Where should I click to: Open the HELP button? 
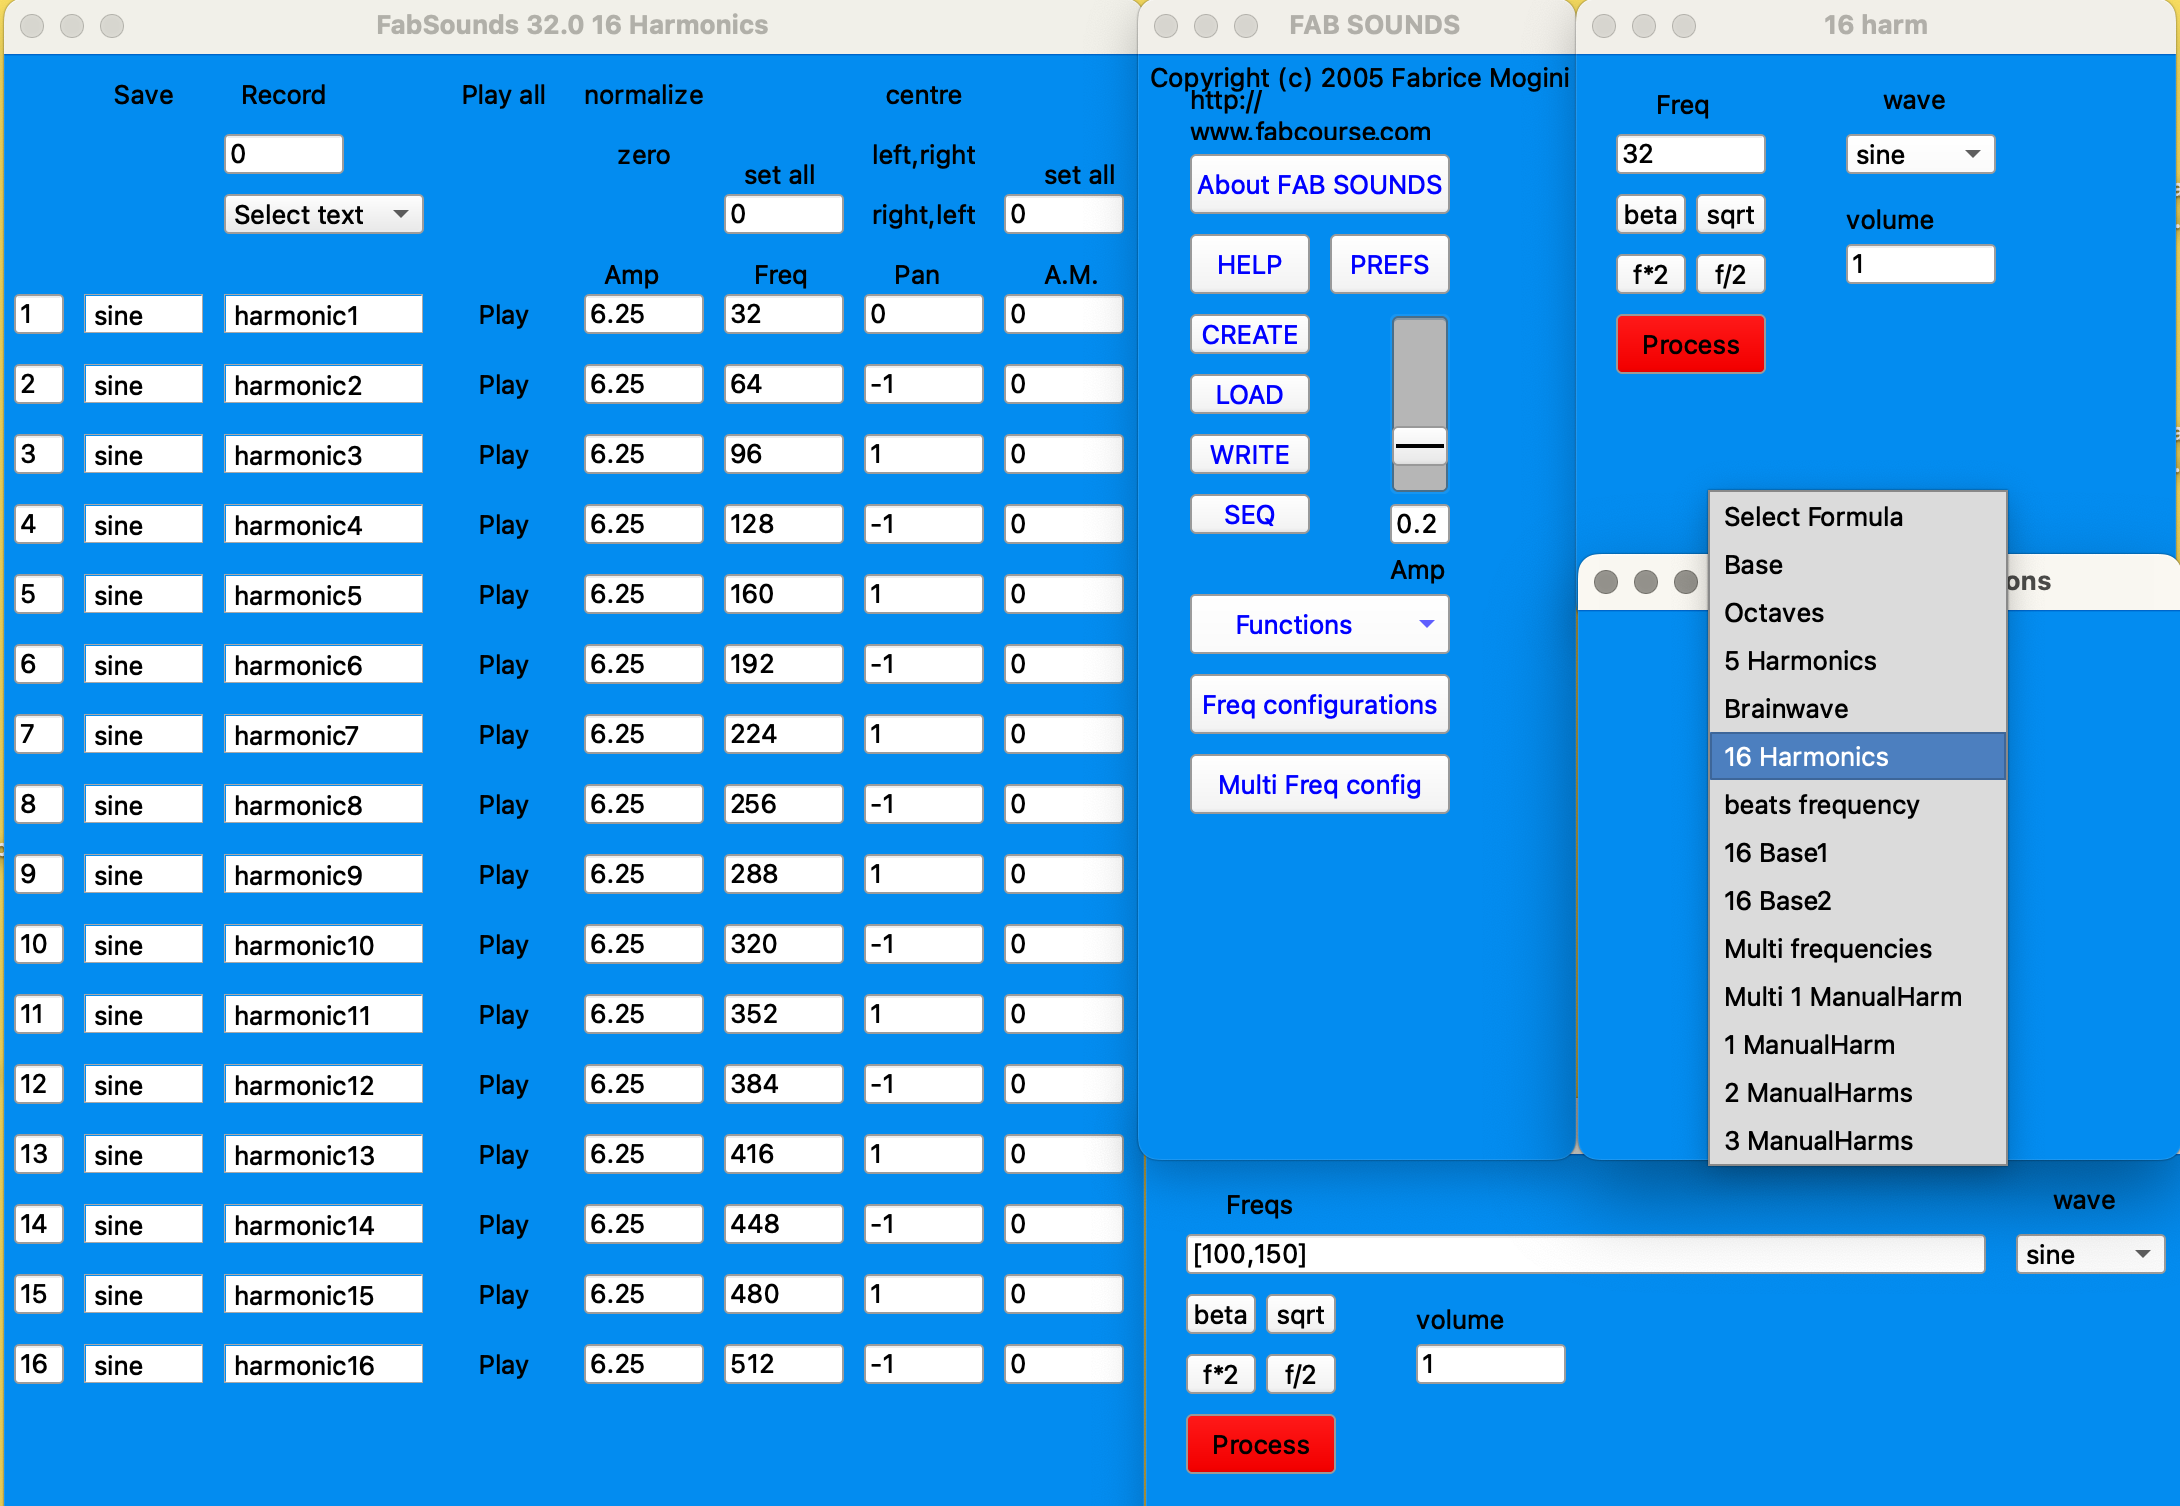coord(1249,265)
